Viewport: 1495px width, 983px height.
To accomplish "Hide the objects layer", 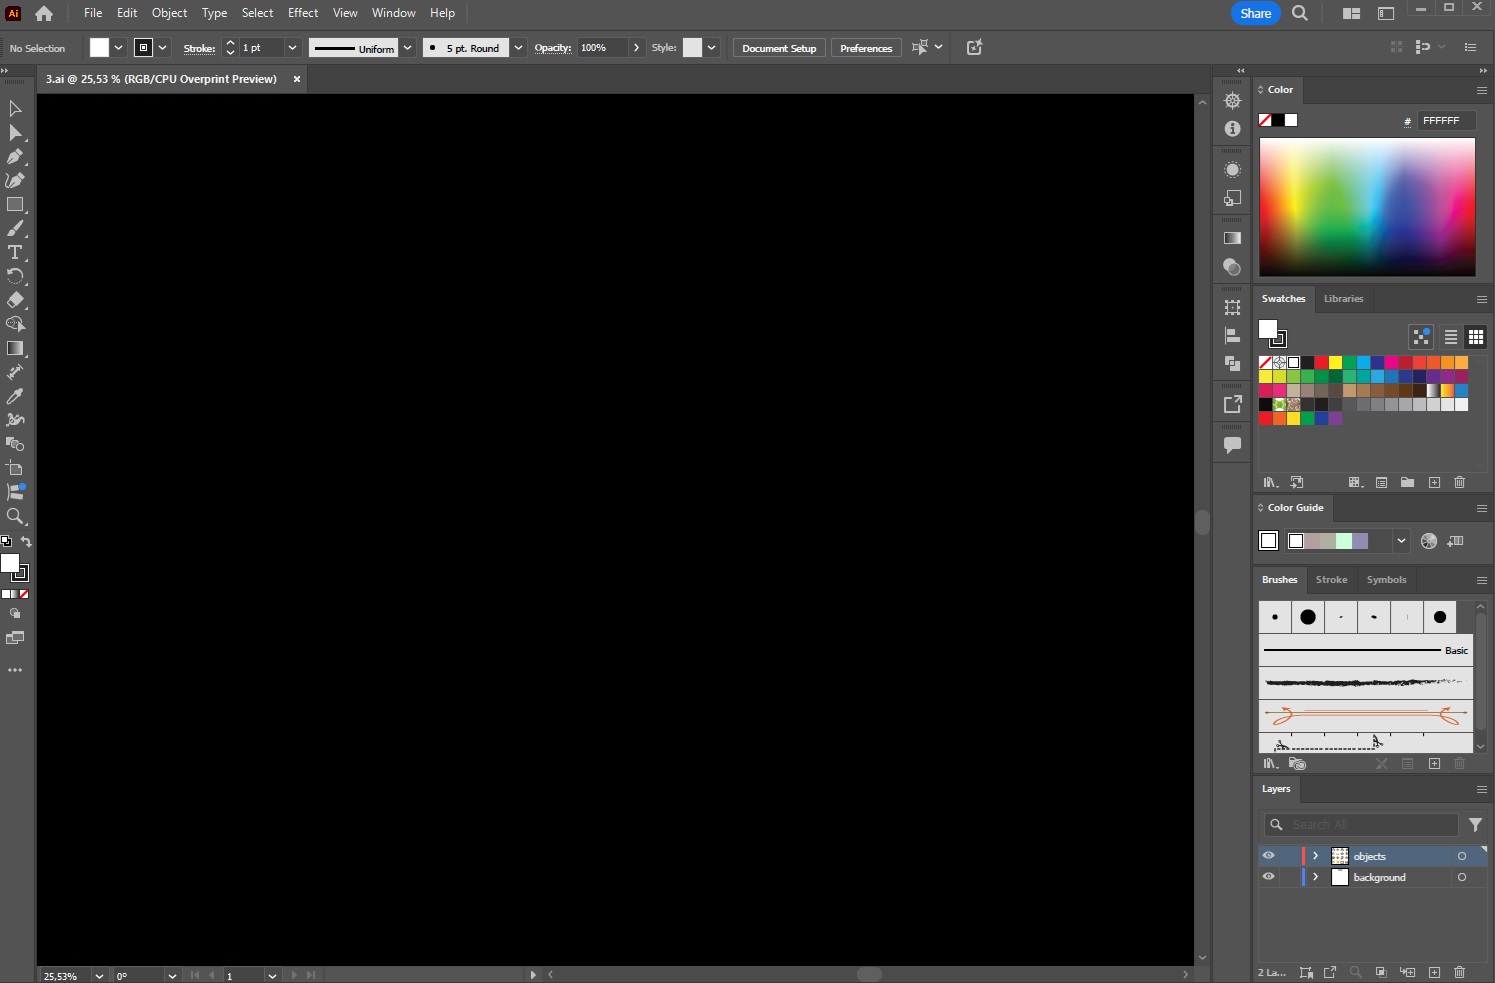I will pos(1269,856).
